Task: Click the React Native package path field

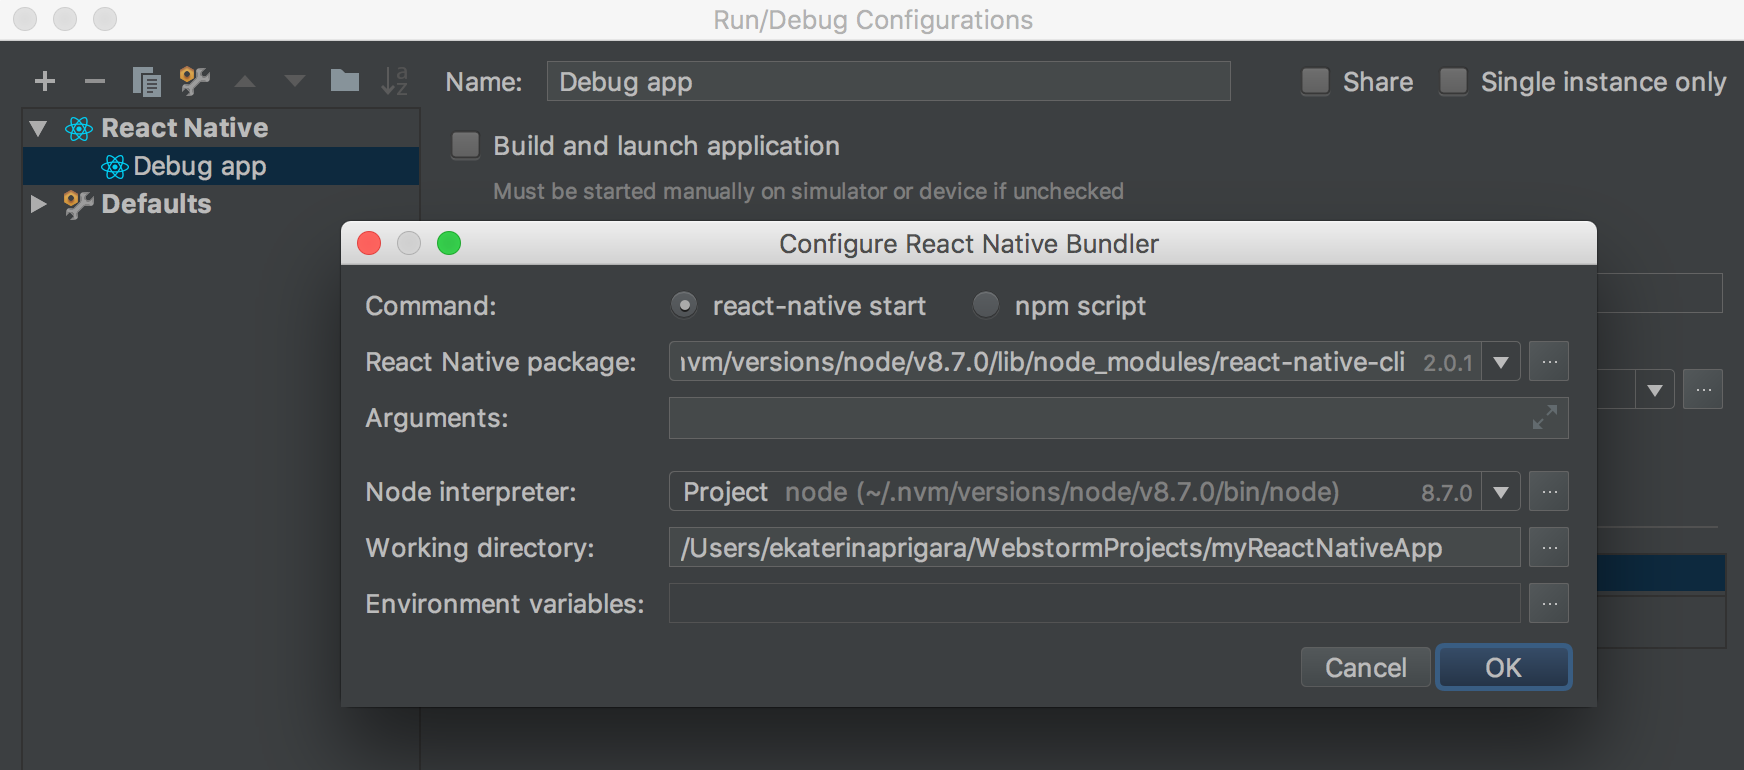Action: click(x=1075, y=362)
